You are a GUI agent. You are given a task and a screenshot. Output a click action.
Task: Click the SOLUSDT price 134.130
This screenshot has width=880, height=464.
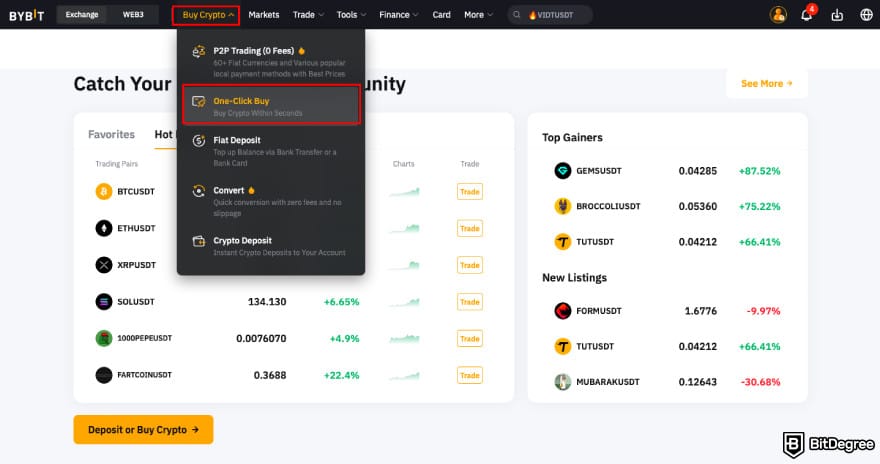pos(267,302)
